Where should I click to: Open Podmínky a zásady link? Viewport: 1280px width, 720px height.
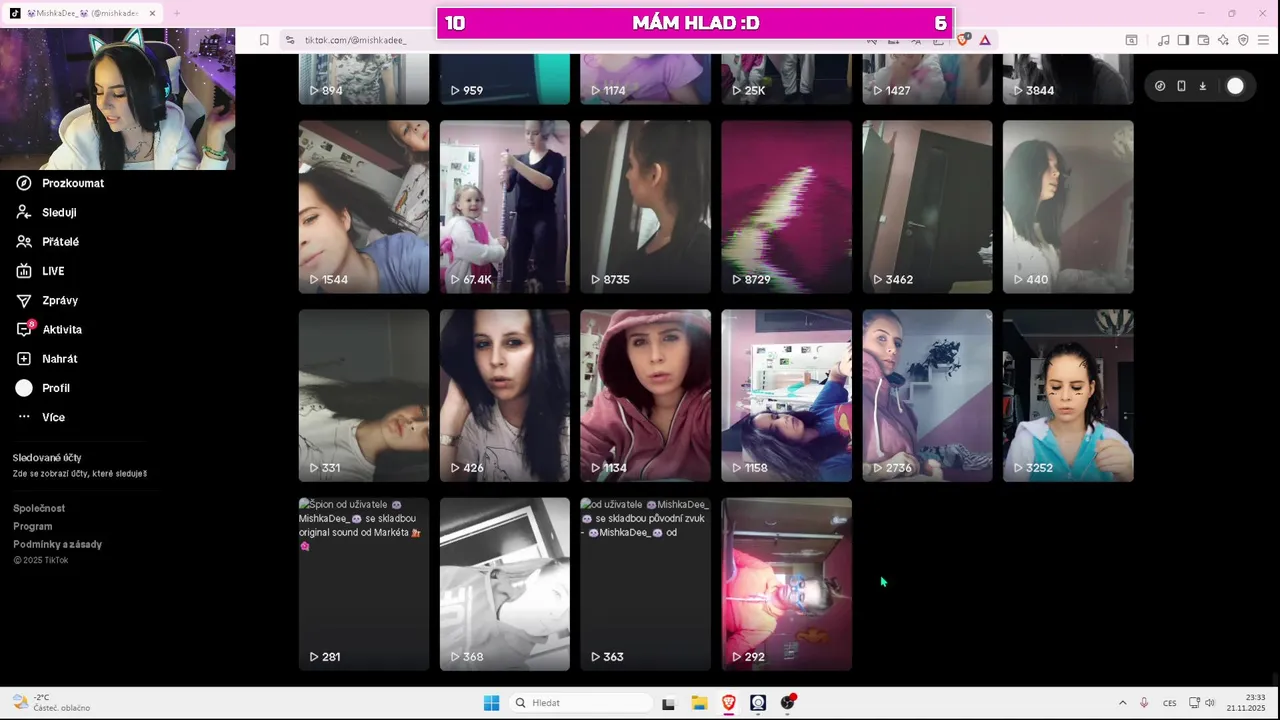[x=57, y=544]
